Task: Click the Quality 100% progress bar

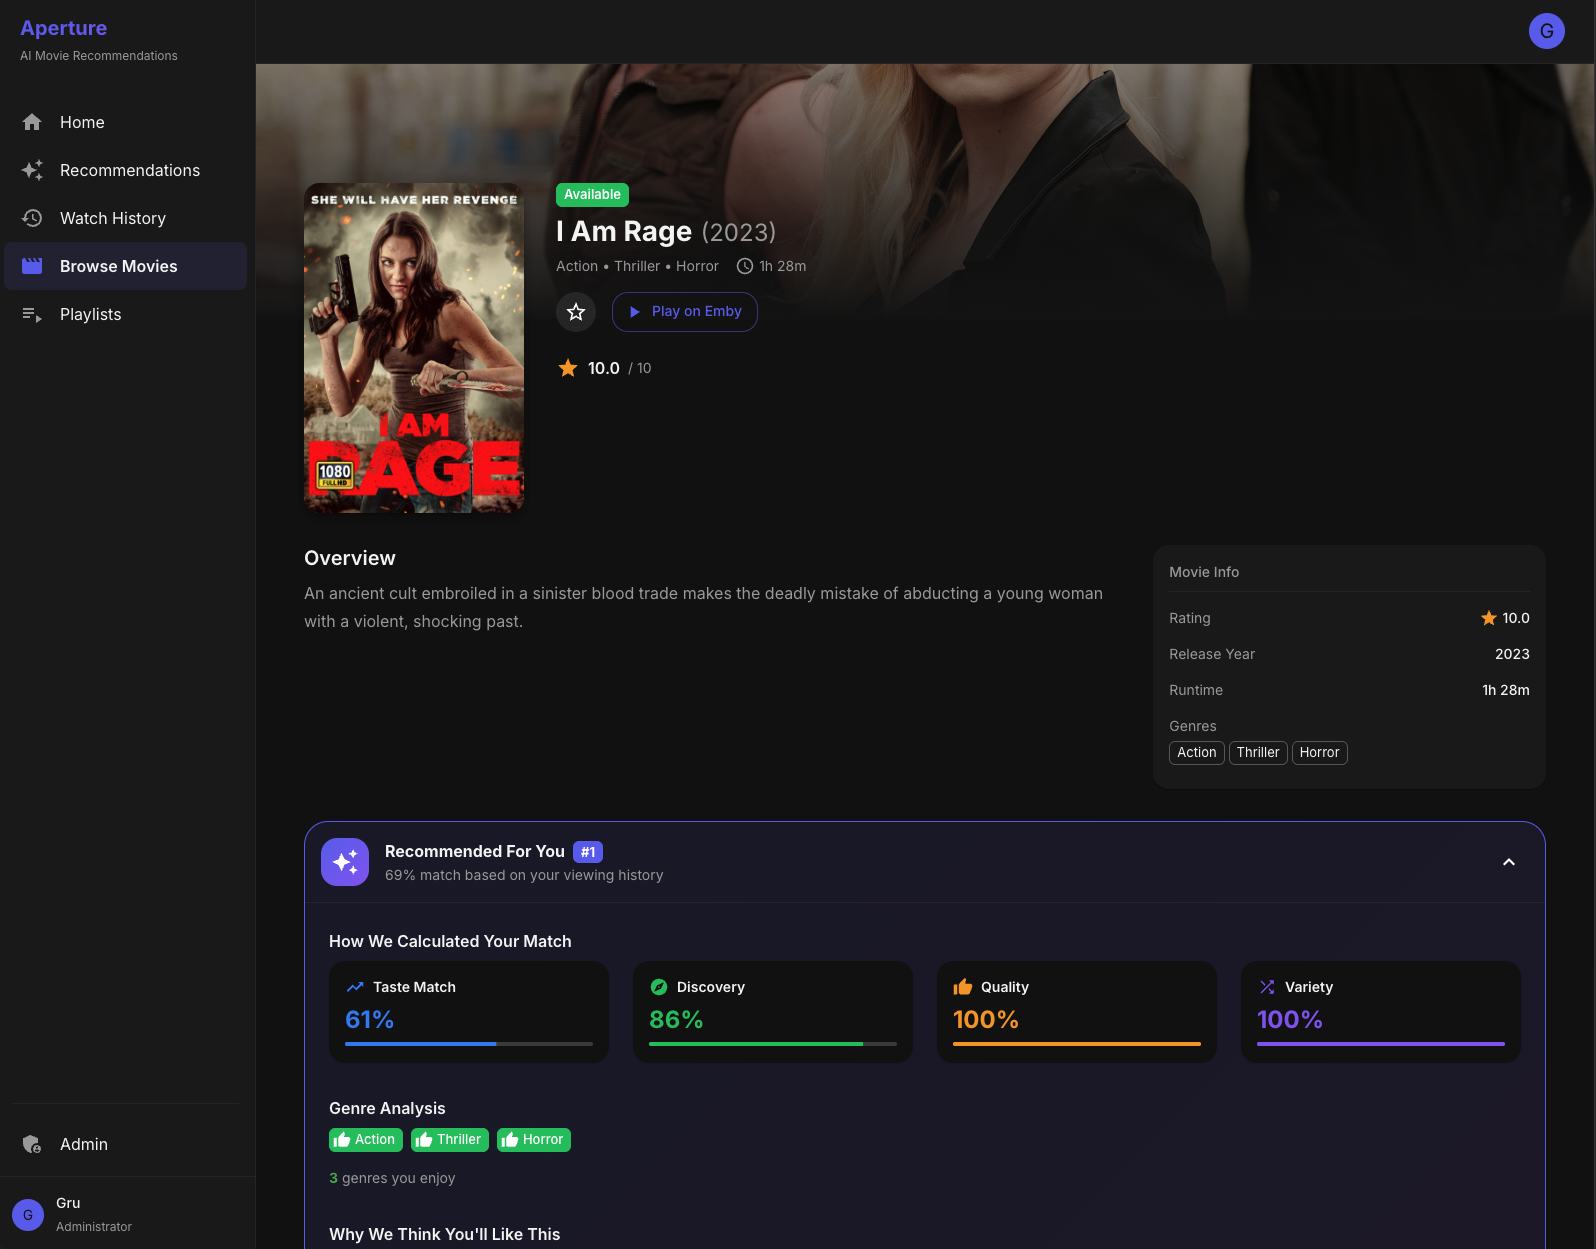Action: click(1077, 1044)
